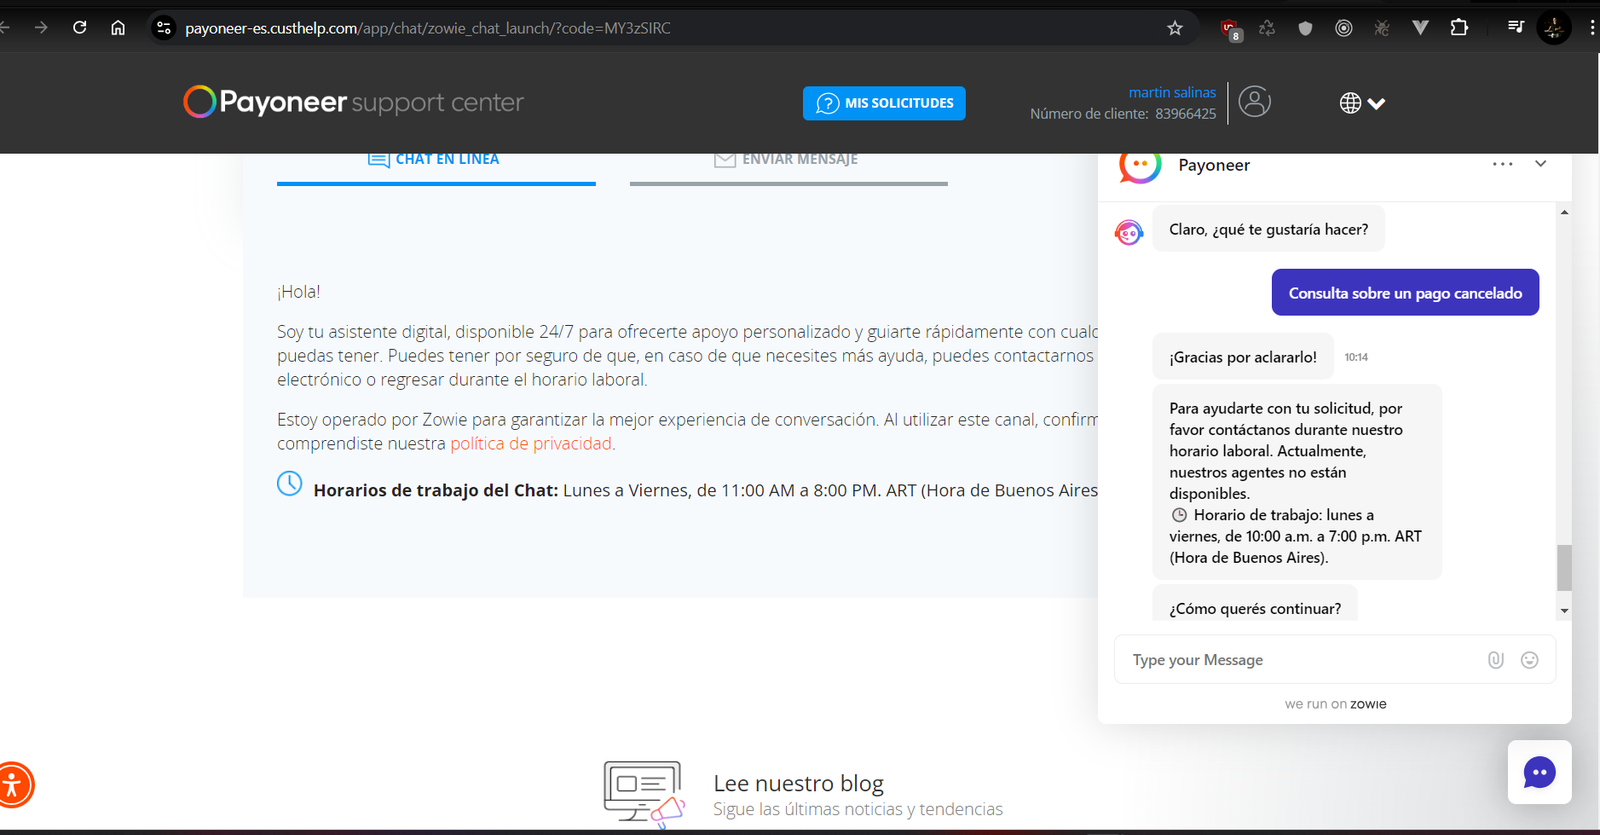Open the circular target extension icon
This screenshot has height=835, width=1600.
click(x=1344, y=28)
